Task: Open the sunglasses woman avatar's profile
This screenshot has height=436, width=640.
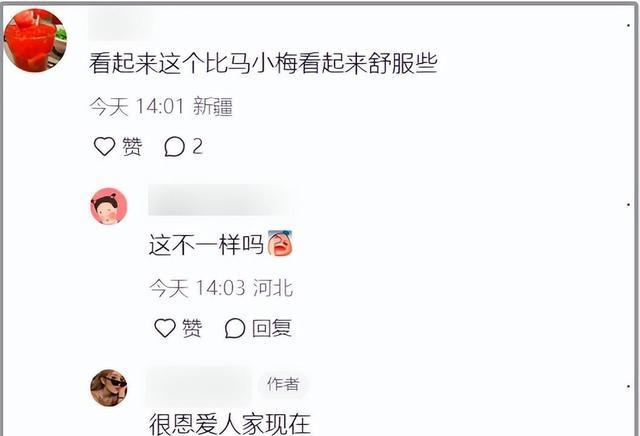Action: (109, 388)
